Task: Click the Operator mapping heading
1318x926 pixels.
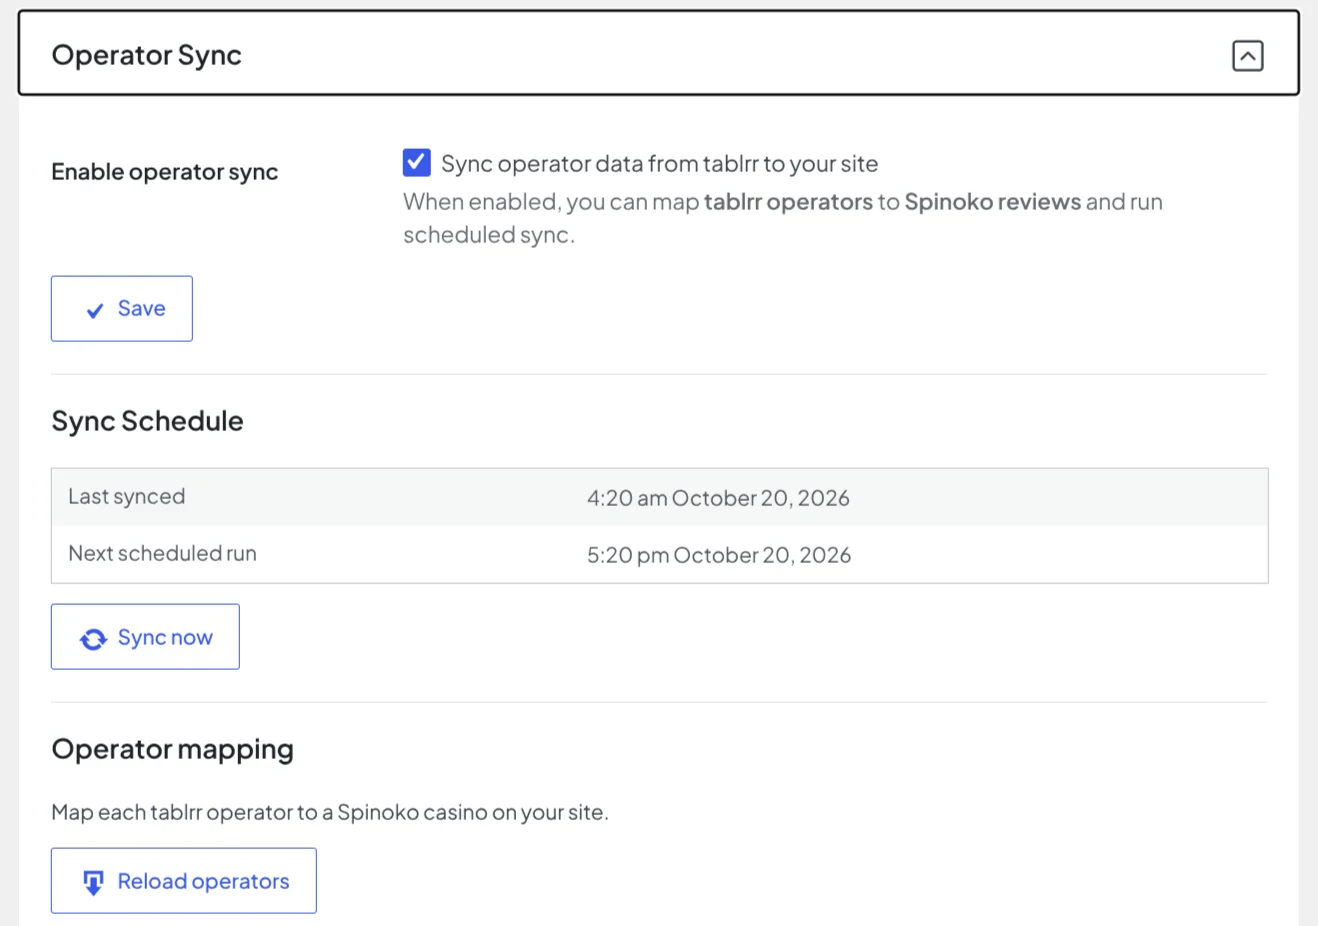Action: 173,749
